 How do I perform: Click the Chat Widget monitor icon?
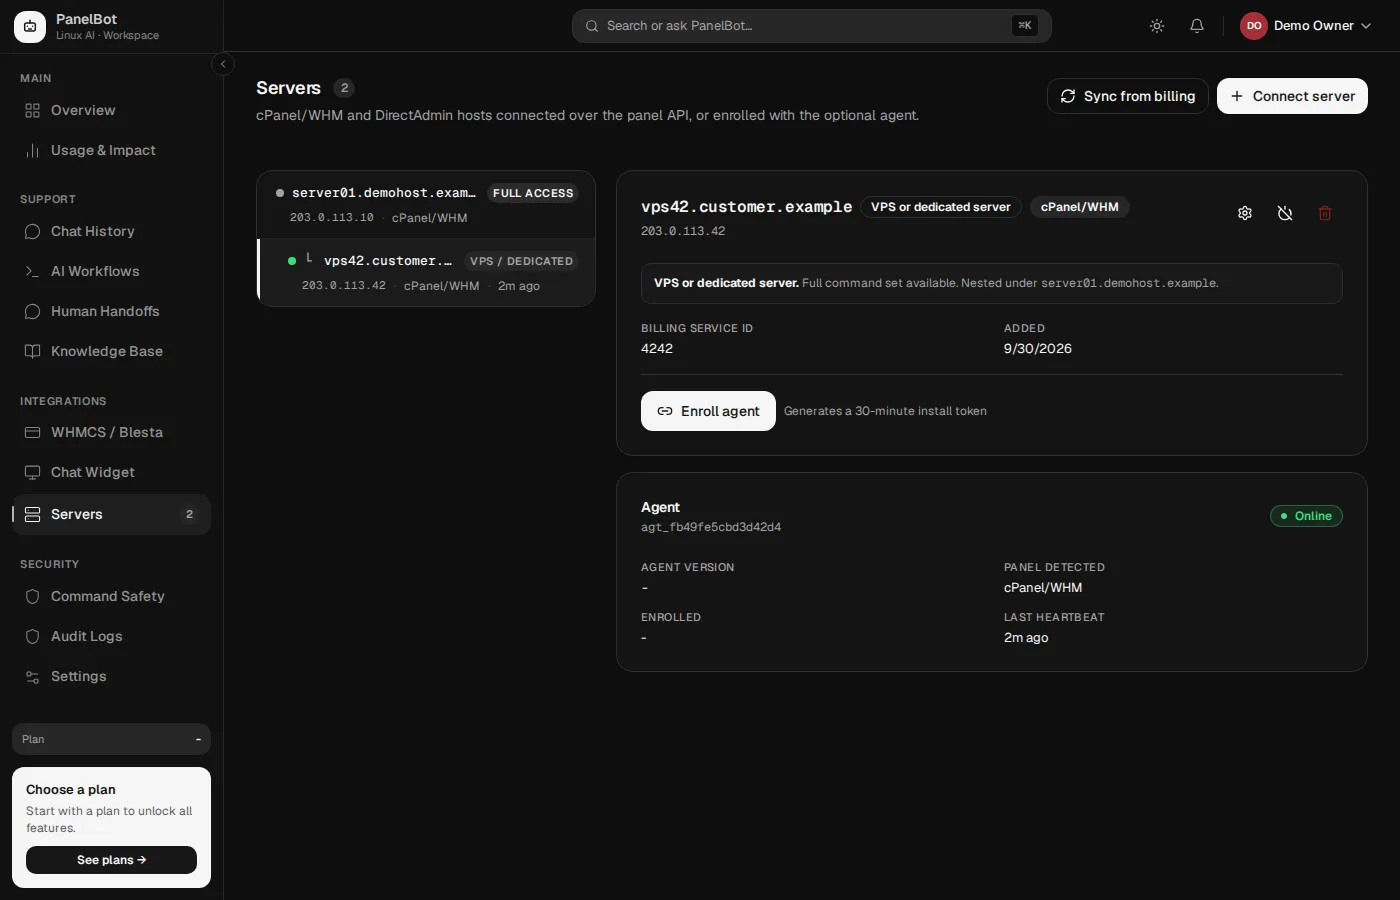pyautogui.click(x=32, y=472)
